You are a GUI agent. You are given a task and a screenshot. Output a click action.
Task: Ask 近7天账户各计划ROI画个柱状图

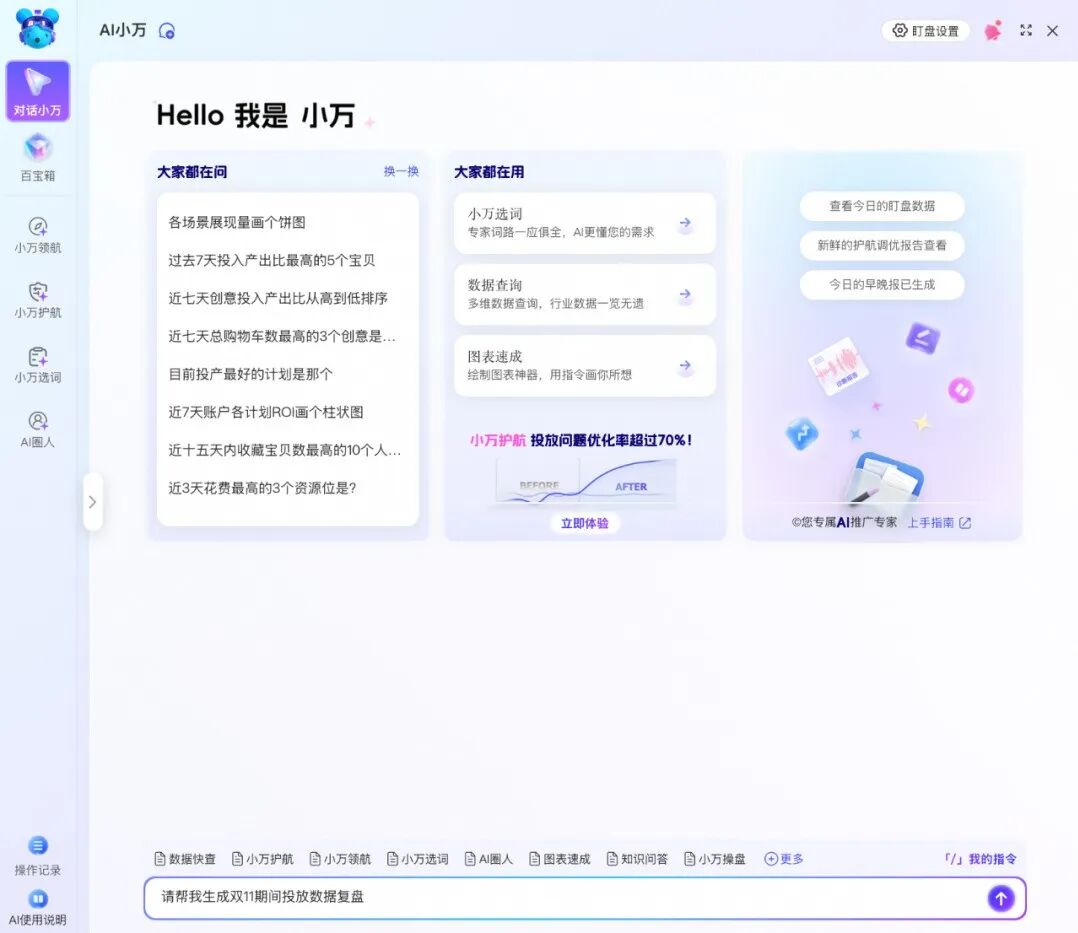(x=266, y=412)
